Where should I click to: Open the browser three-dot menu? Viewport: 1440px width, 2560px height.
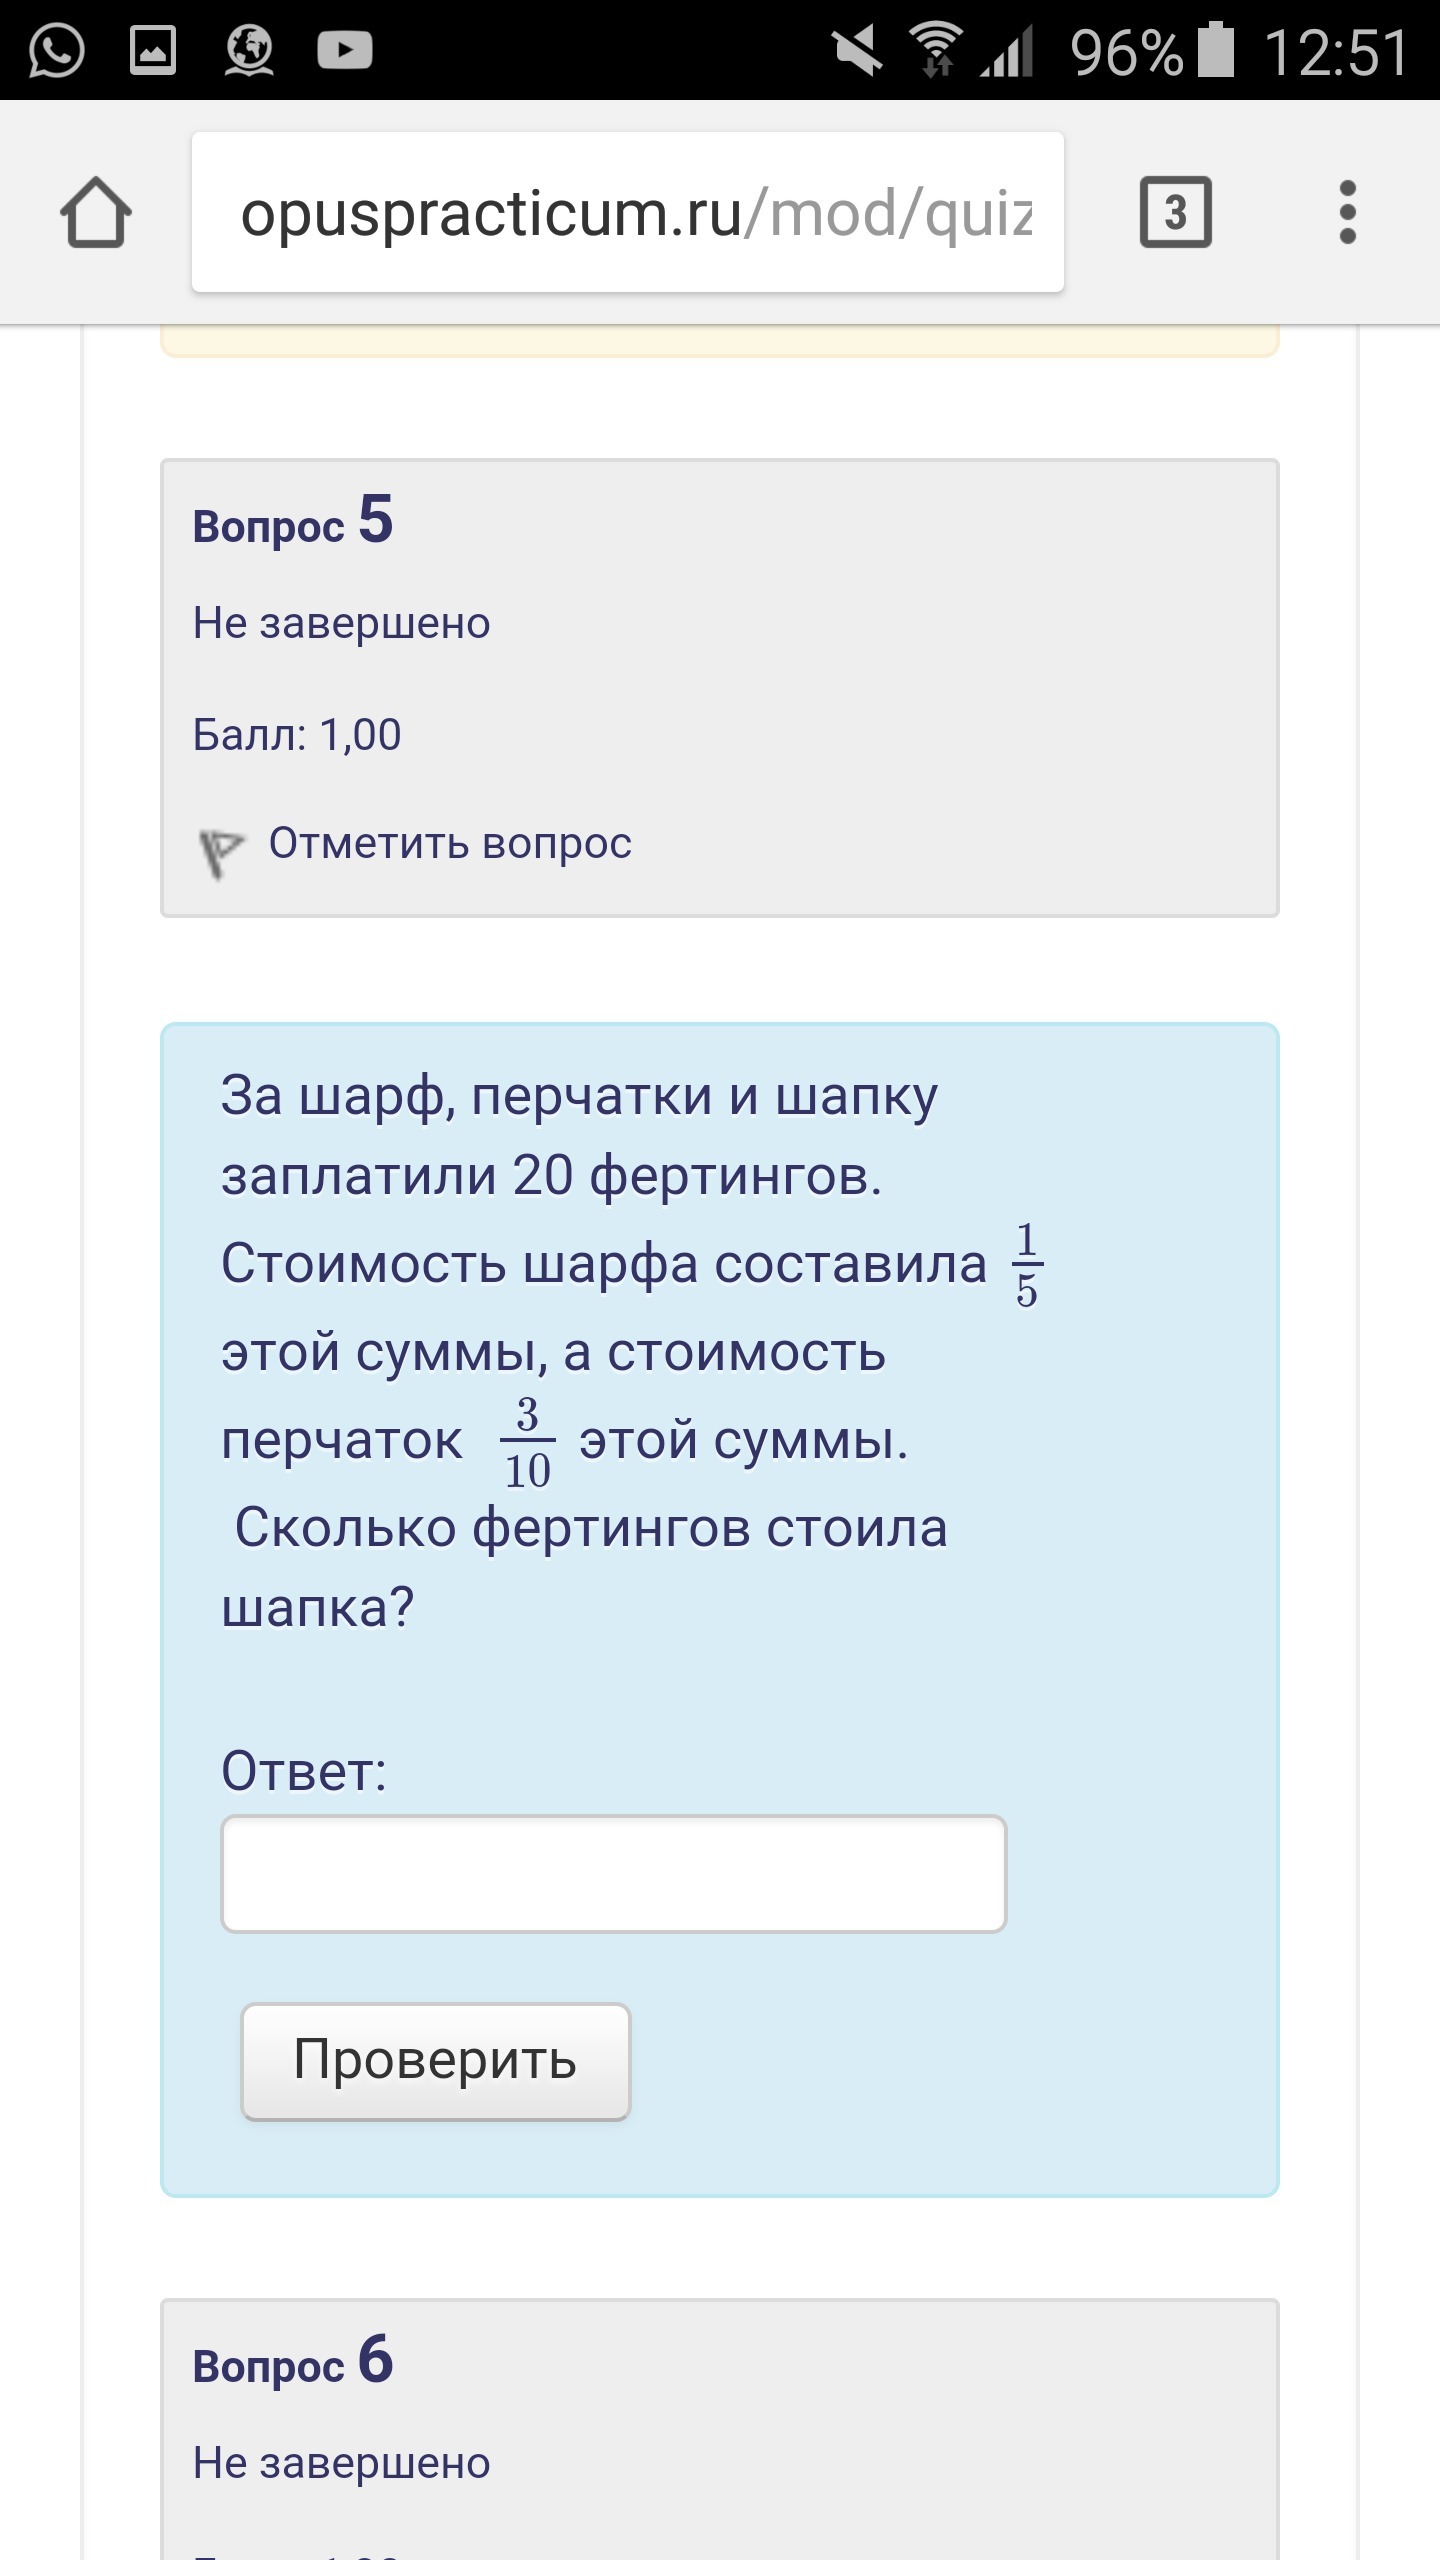pyautogui.click(x=1347, y=212)
